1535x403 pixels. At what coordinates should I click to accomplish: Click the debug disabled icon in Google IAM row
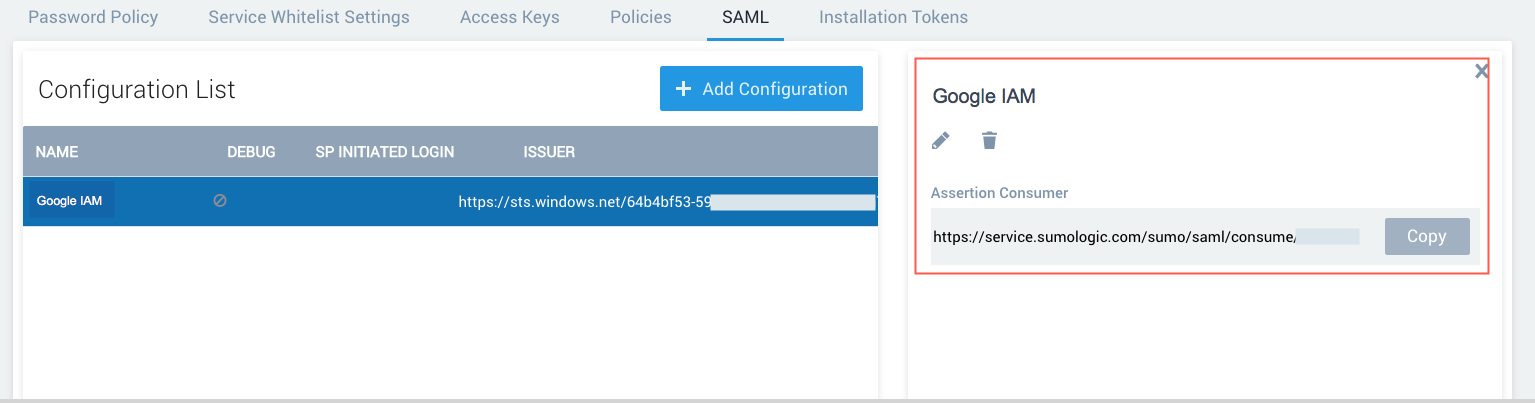(x=220, y=200)
